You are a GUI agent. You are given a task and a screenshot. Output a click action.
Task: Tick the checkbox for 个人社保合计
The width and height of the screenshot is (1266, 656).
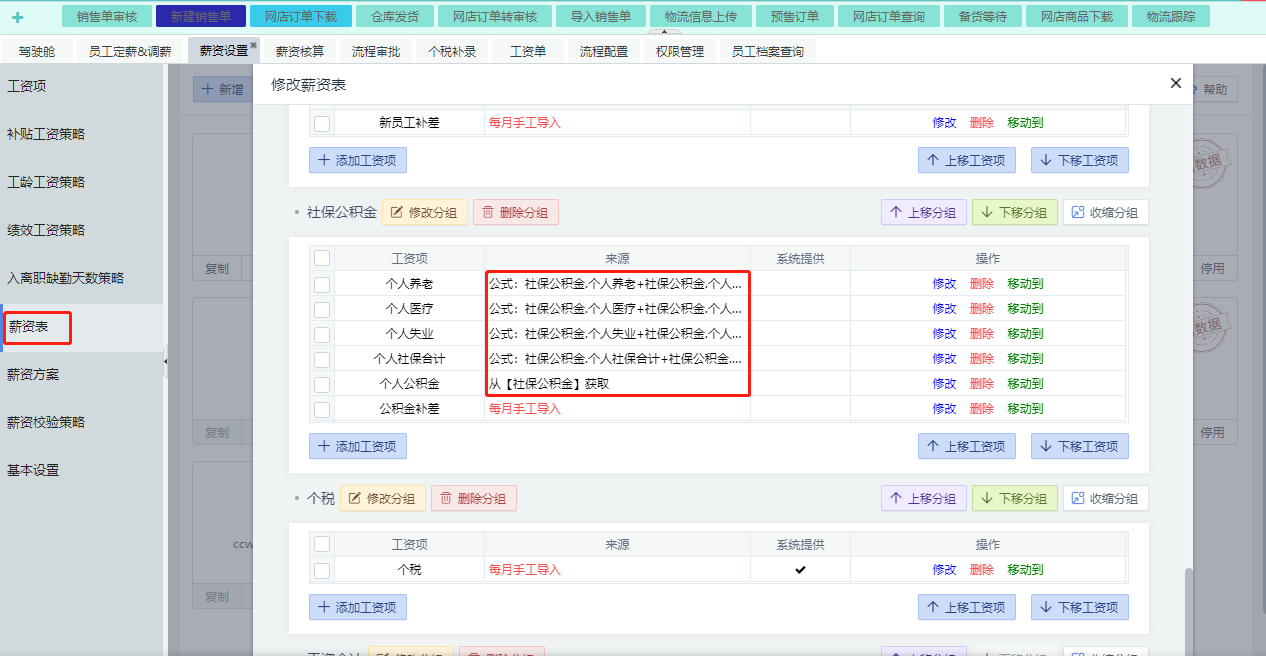pos(322,359)
